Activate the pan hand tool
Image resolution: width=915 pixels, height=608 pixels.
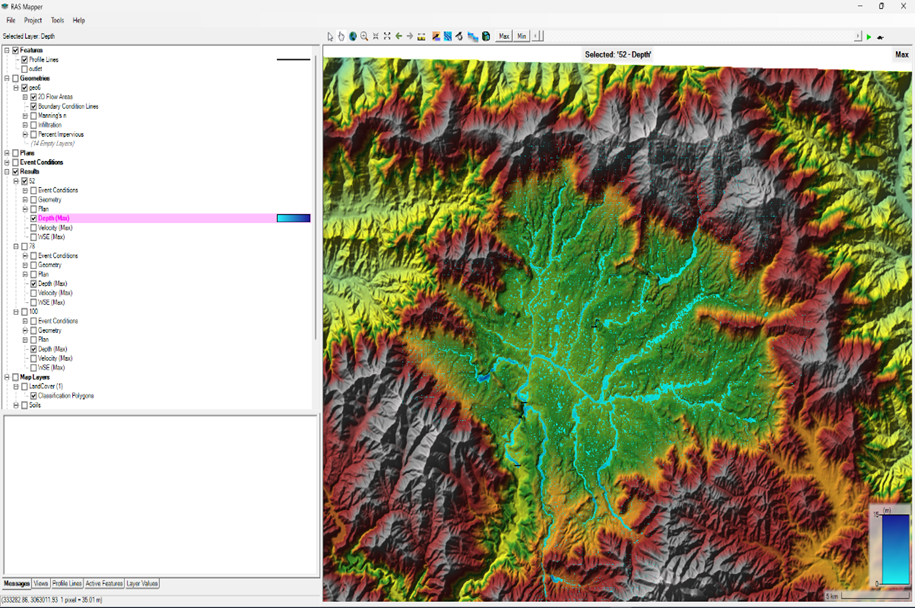[341, 36]
